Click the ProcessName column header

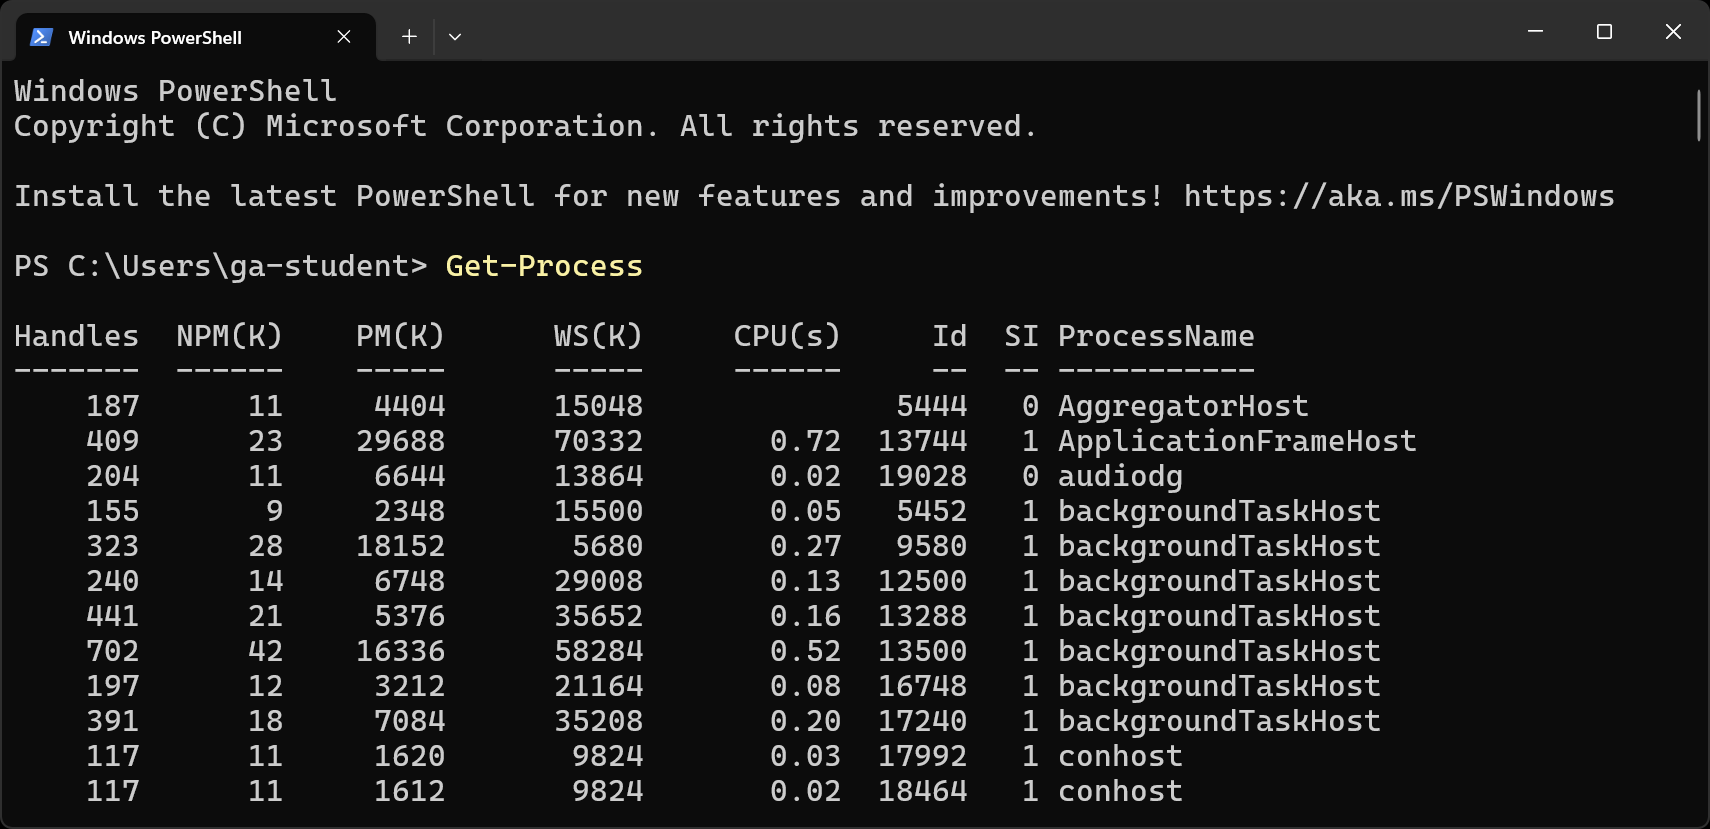[1156, 336]
